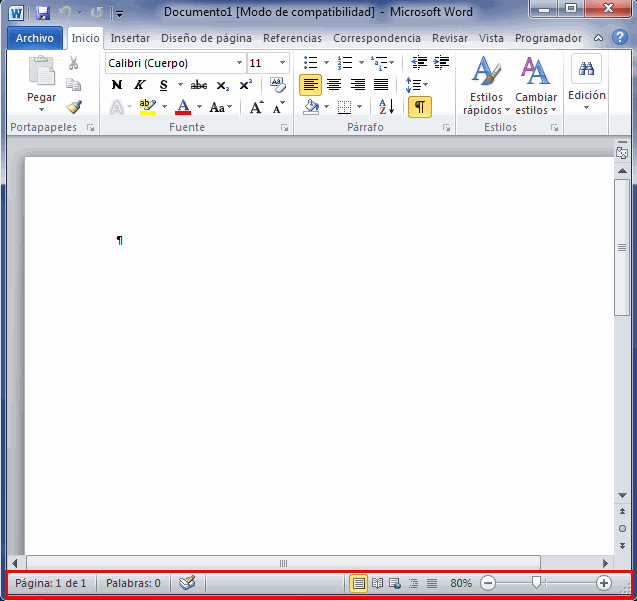637x601 pixels.
Task: Click the text highlight color yellow button
Action: click(147, 107)
